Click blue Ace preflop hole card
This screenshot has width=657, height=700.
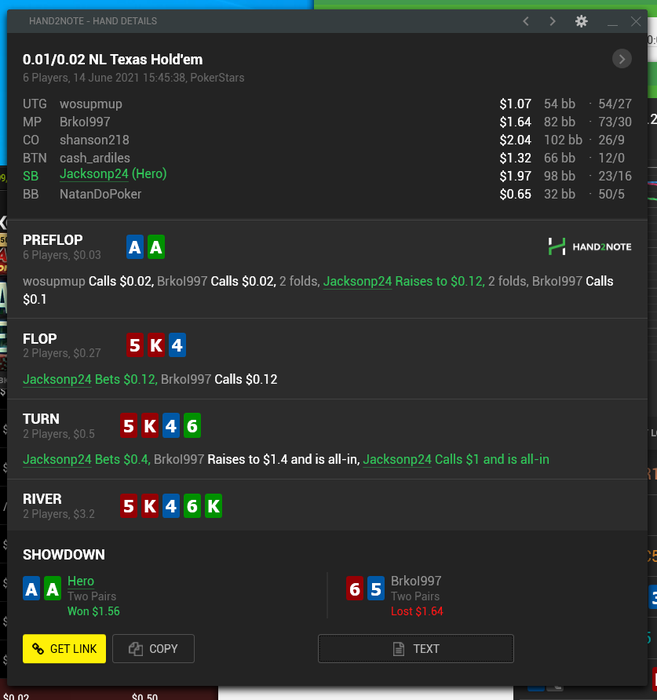click(x=135, y=247)
